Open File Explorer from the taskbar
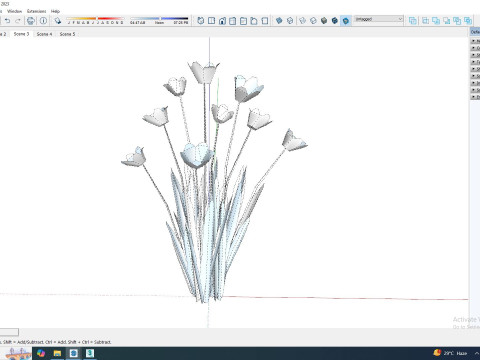 pos(57,353)
